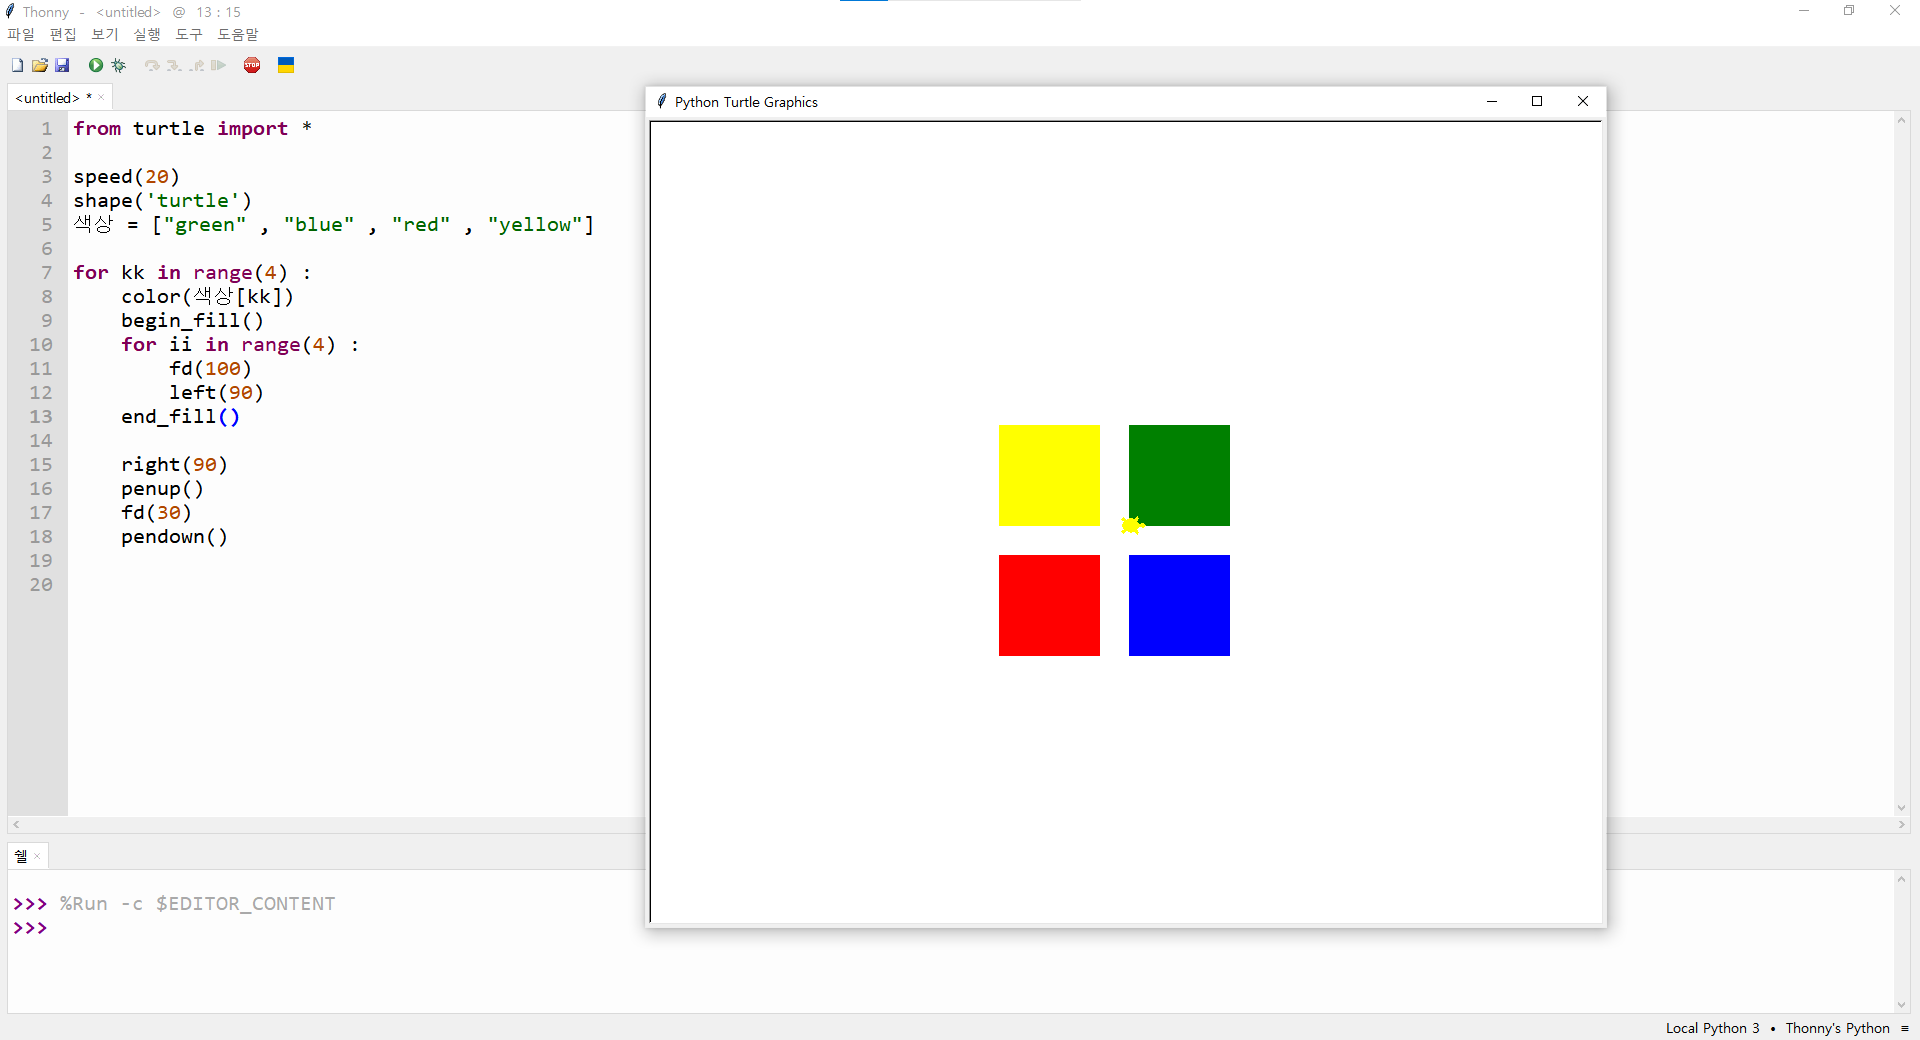Minimize the Python Turtle Graphics window
The image size is (1920, 1040).
(1492, 101)
